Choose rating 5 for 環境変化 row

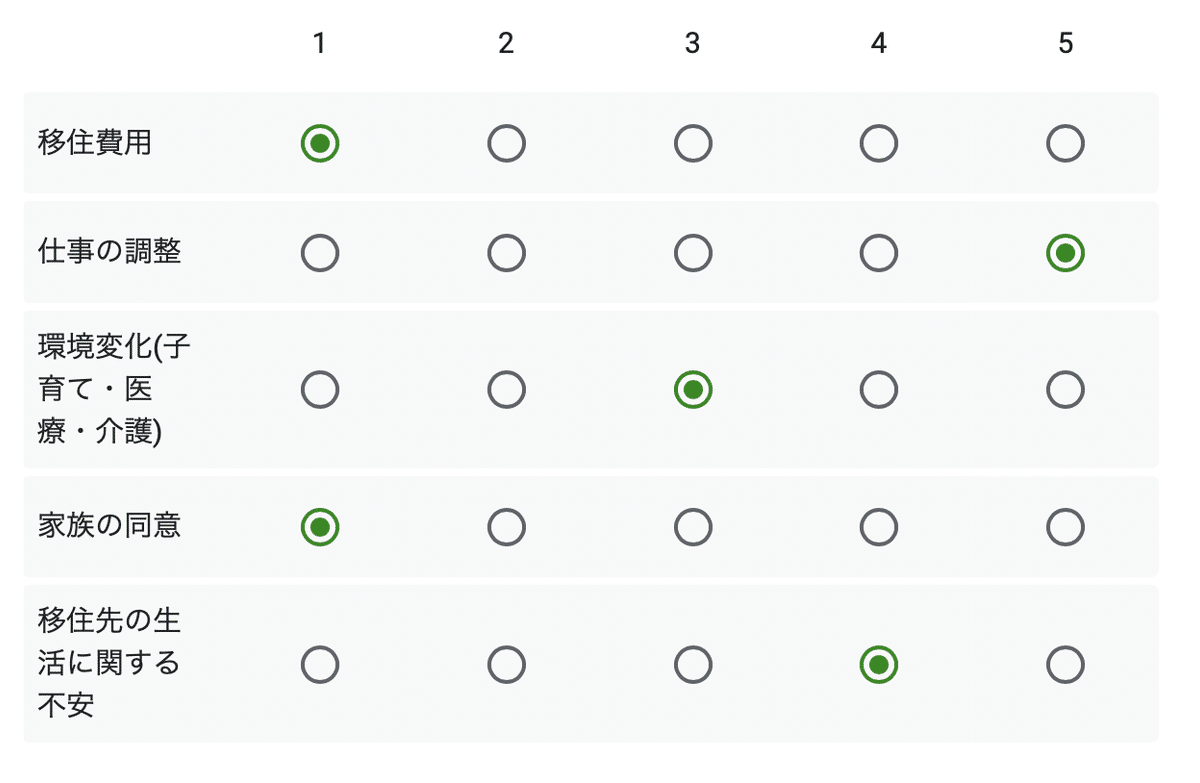click(x=1065, y=389)
